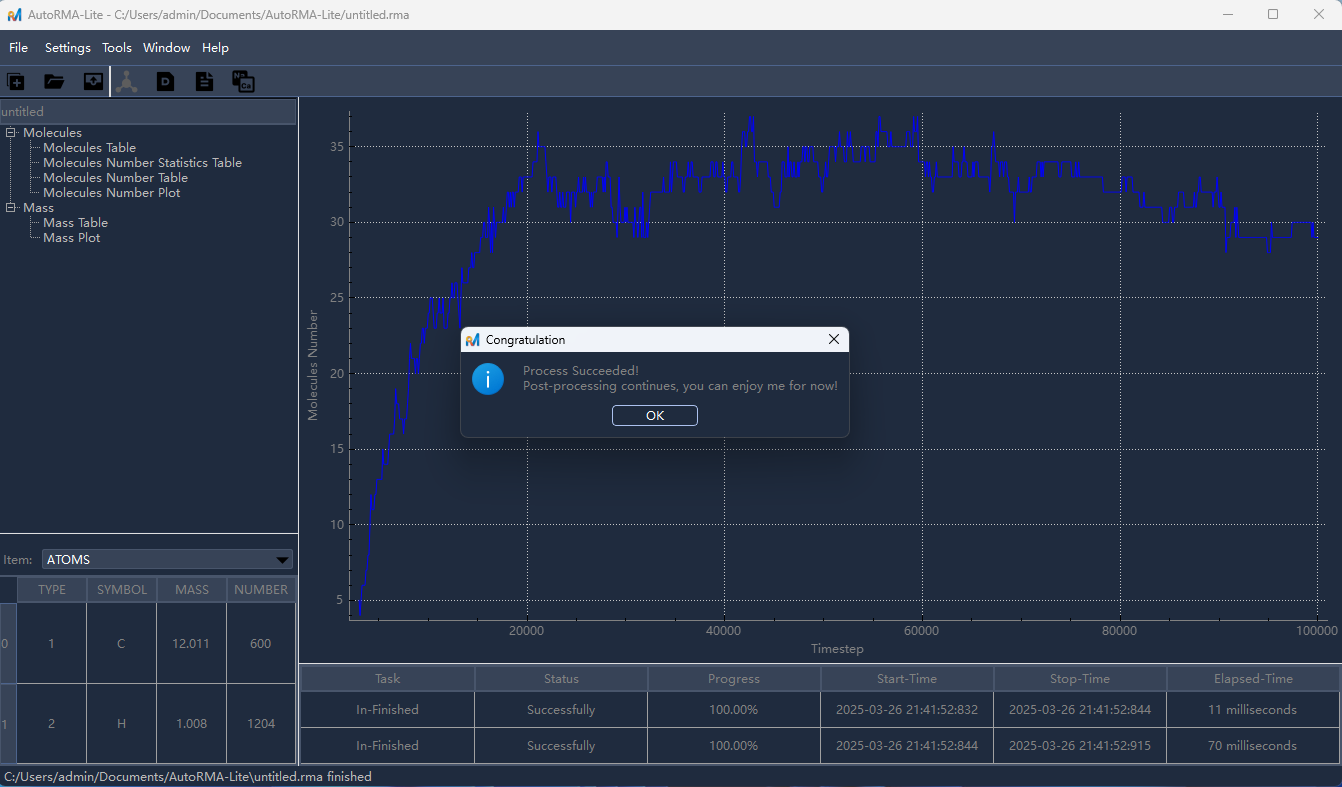The image size is (1342, 787).
Task: Click the open folder toolbar icon
Action: (x=54, y=82)
